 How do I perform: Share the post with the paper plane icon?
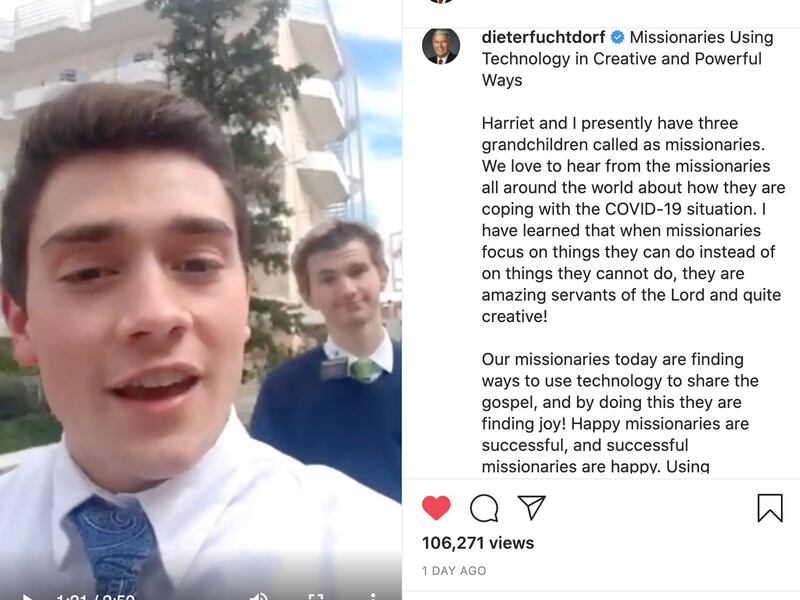[532, 507]
